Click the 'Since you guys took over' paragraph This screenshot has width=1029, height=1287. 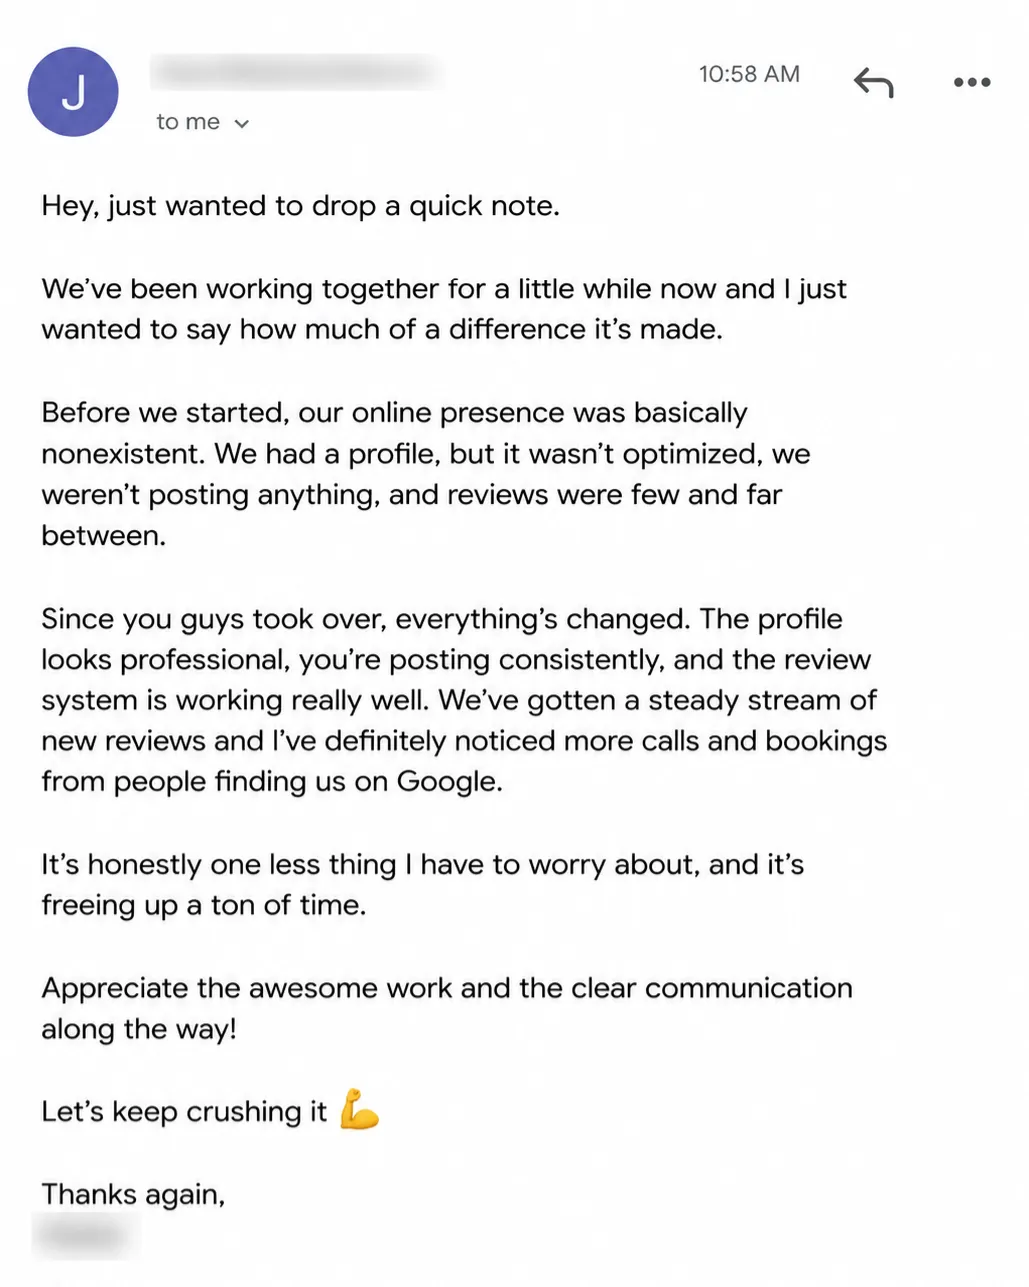tap(464, 700)
